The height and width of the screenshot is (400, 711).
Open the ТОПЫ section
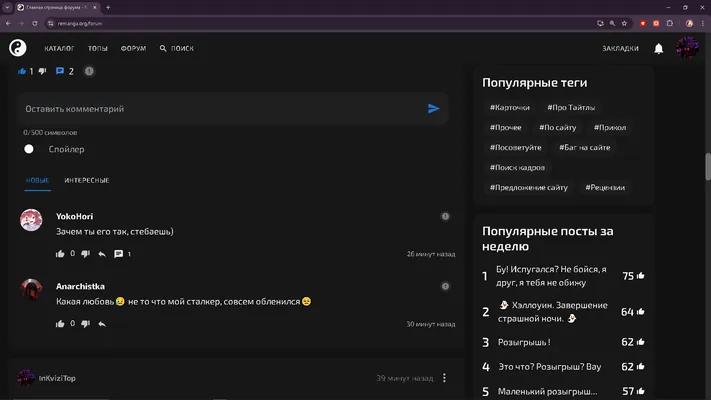(x=97, y=48)
